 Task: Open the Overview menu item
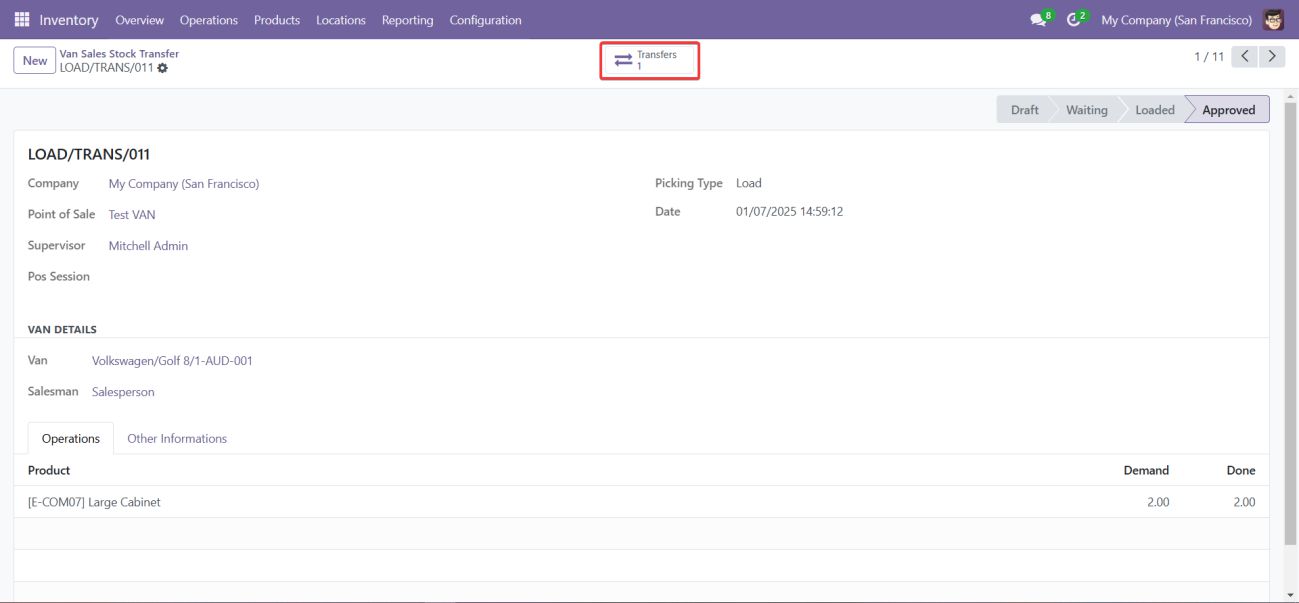tap(139, 20)
